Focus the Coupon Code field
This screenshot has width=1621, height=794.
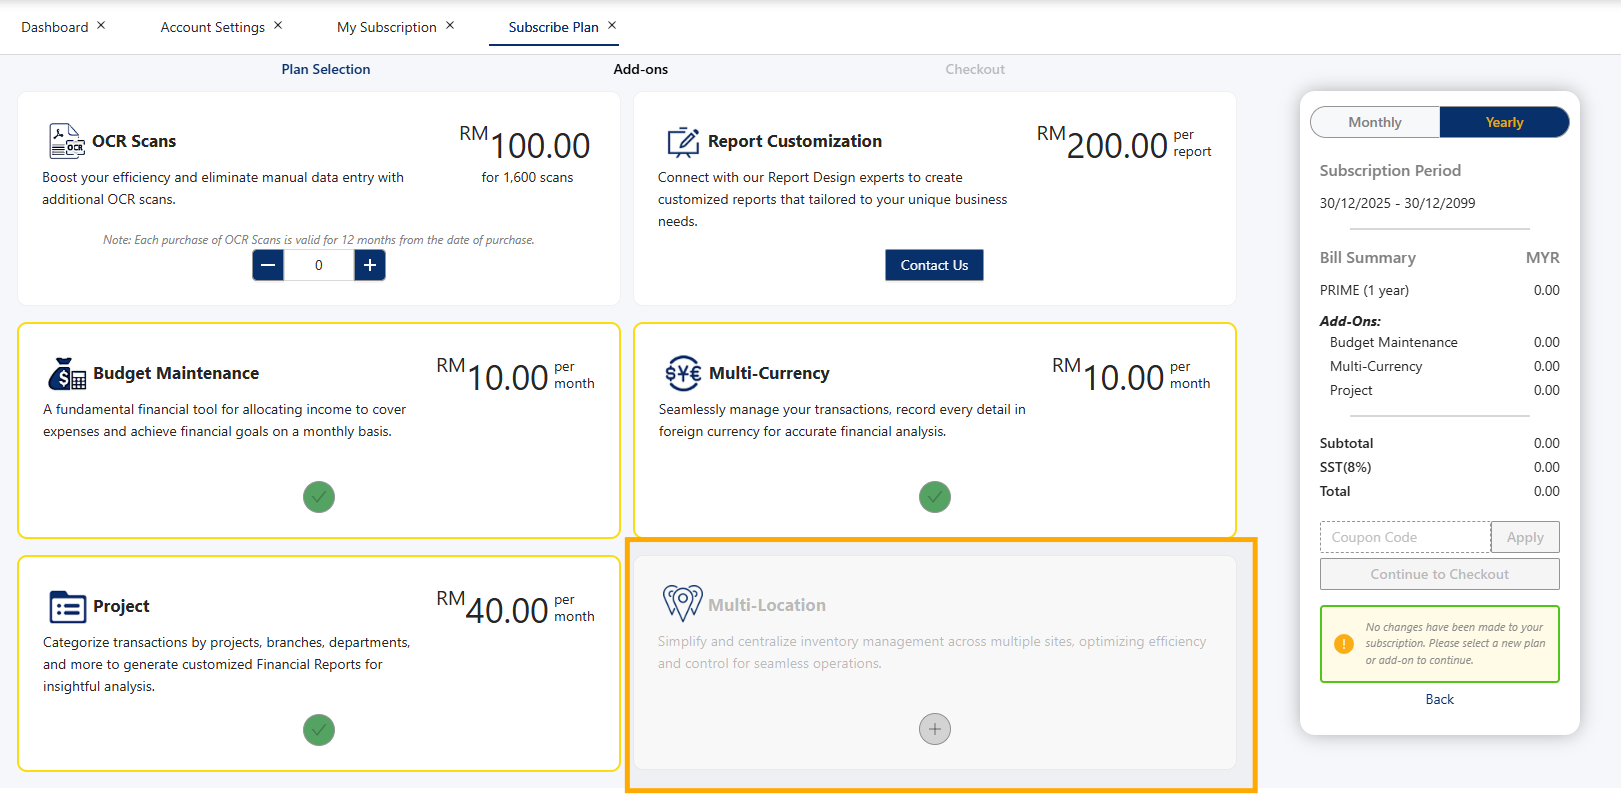point(1405,537)
